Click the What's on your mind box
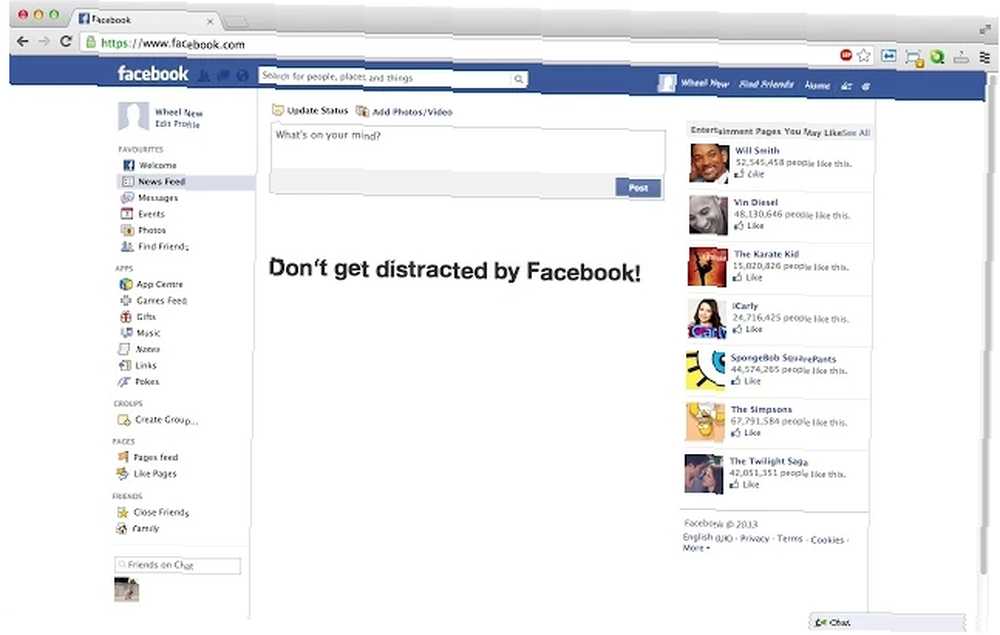The height and width of the screenshot is (635, 1000). tap(468, 149)
